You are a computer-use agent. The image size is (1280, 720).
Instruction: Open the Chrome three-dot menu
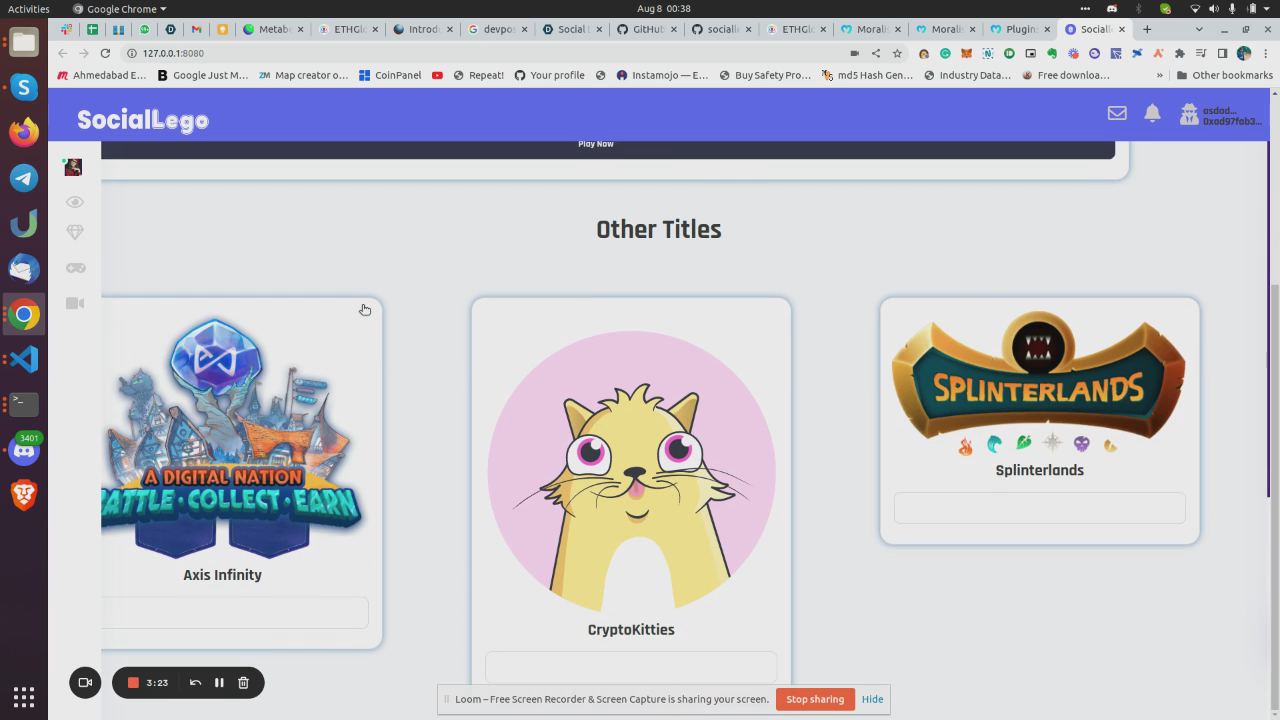(1265, 53)
